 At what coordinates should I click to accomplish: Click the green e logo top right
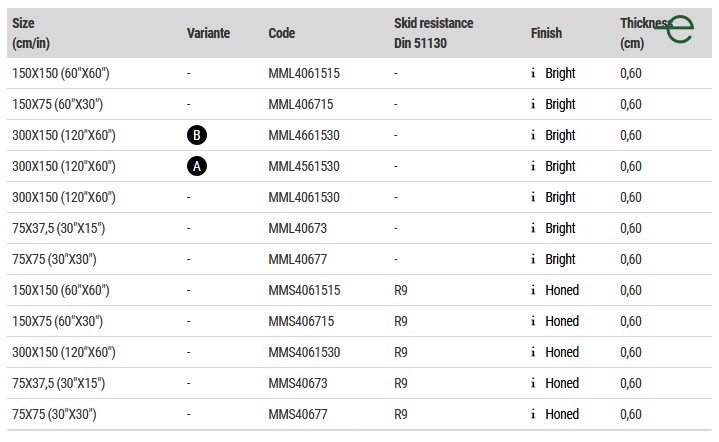(x=675, y=29)
